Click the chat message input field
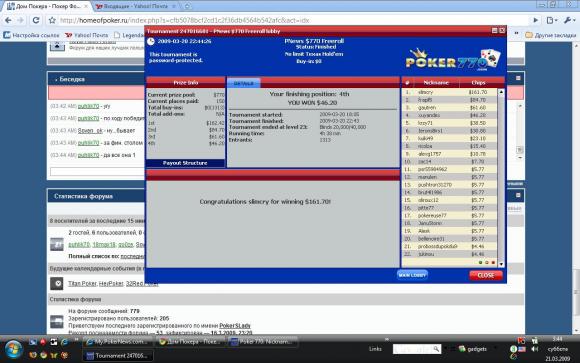 97,171
